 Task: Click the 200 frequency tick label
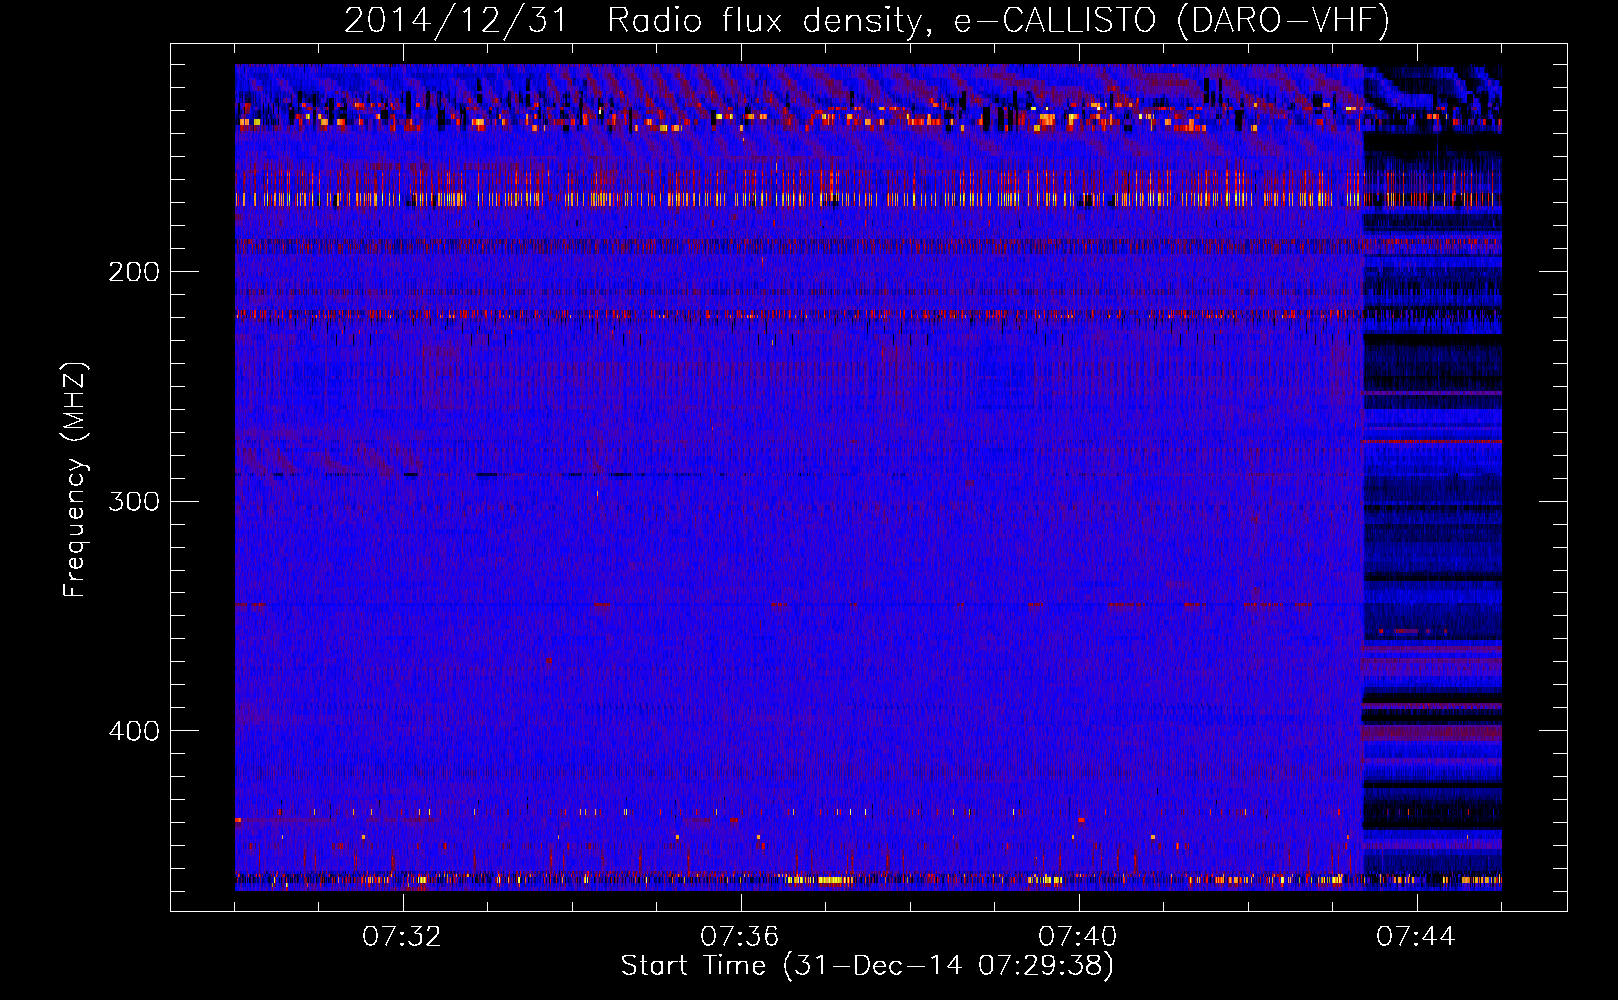tap(134, 272)
